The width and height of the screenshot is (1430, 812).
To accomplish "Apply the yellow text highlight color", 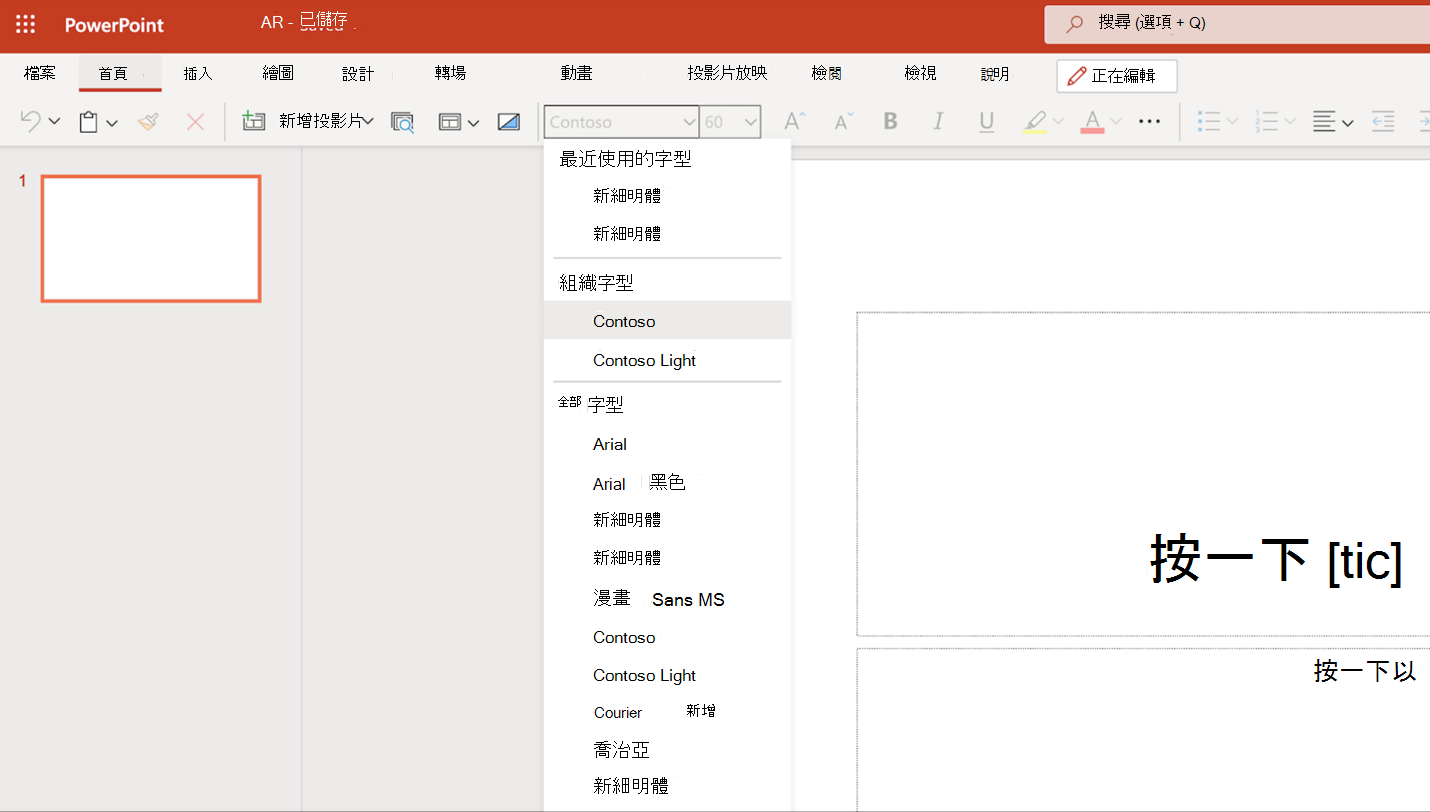I will tap(1035, 122).
